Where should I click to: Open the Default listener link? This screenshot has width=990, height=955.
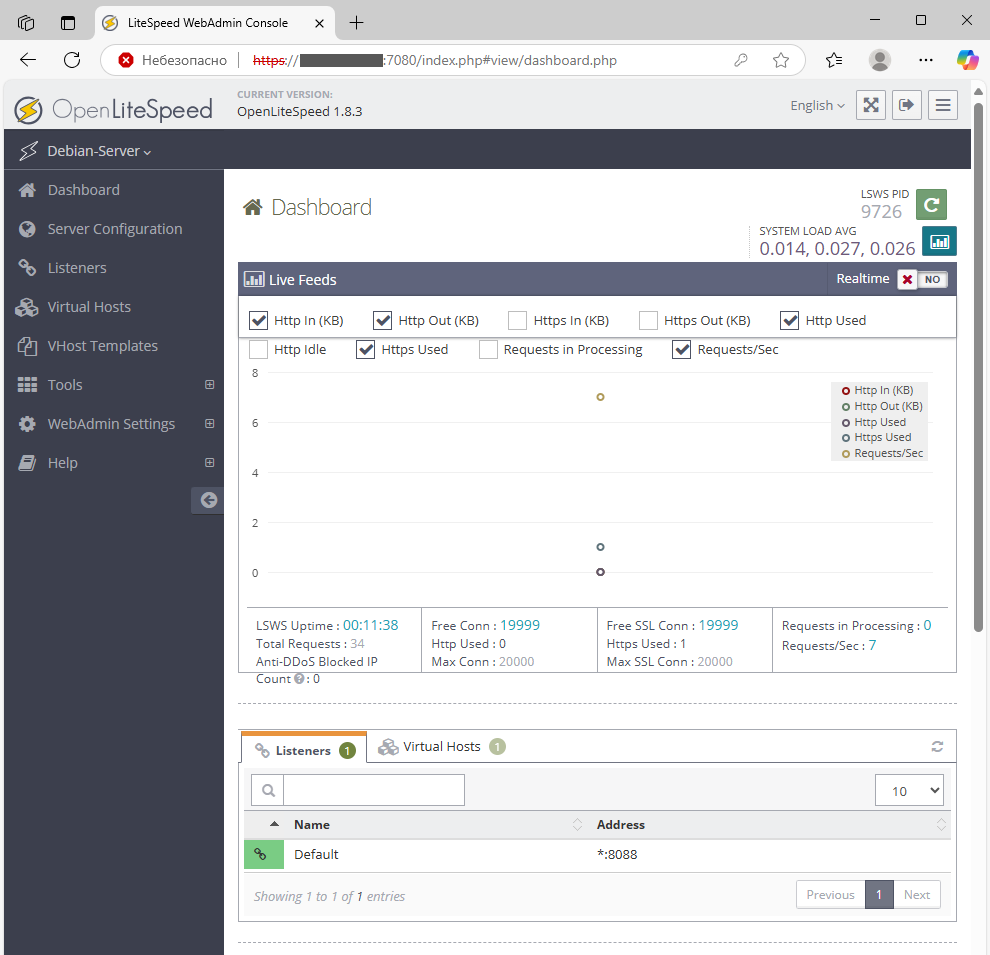(x=316, y=855)
